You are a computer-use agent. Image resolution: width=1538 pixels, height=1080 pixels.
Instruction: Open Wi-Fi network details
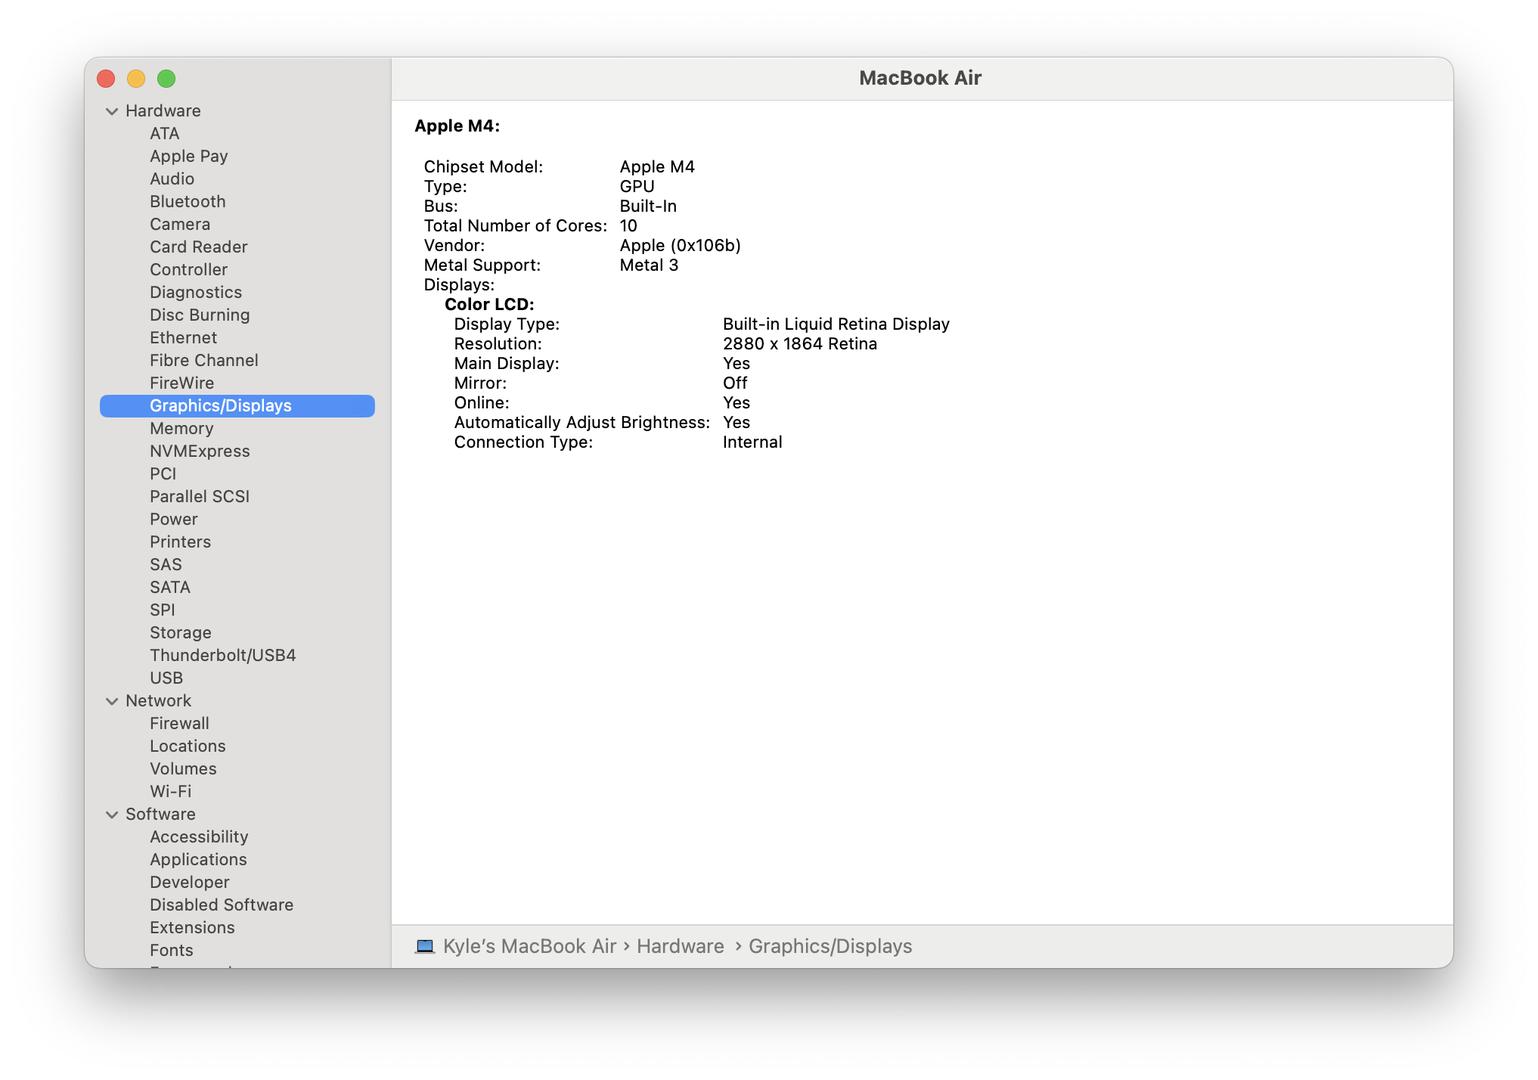[x=170, y=792]
